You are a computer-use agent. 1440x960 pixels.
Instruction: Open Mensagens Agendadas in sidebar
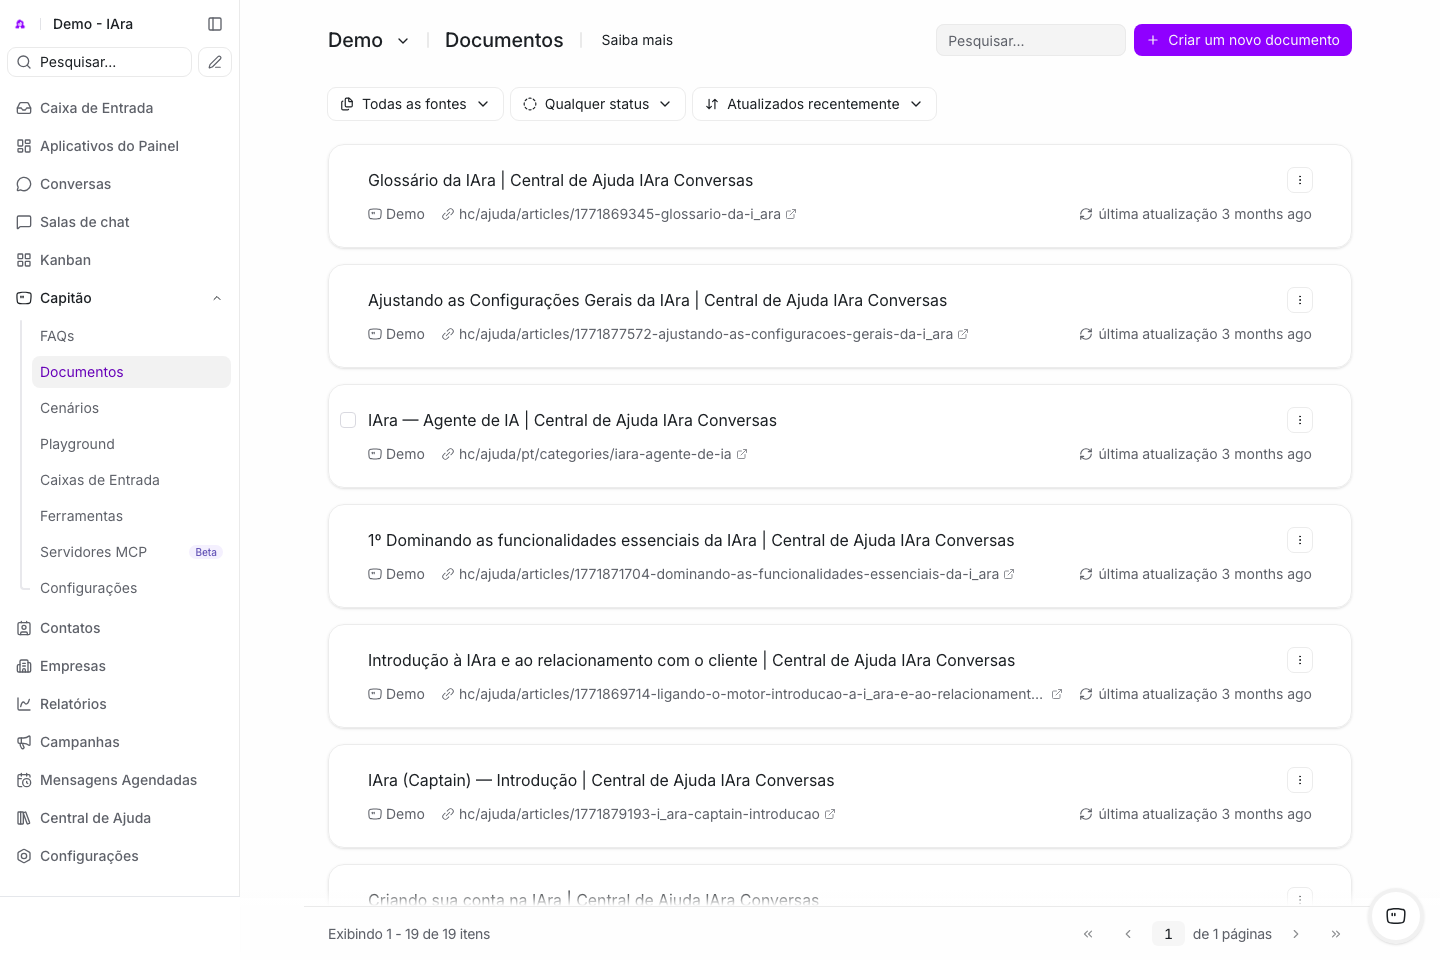coord(120,780)
